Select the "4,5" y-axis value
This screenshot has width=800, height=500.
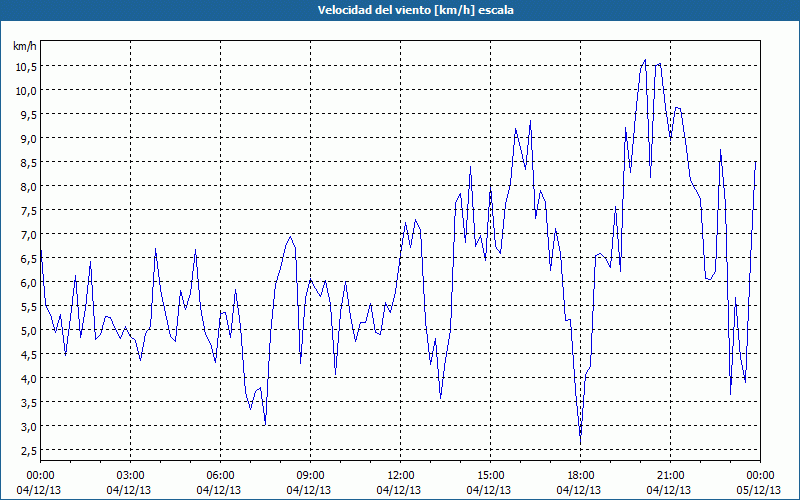28,355
